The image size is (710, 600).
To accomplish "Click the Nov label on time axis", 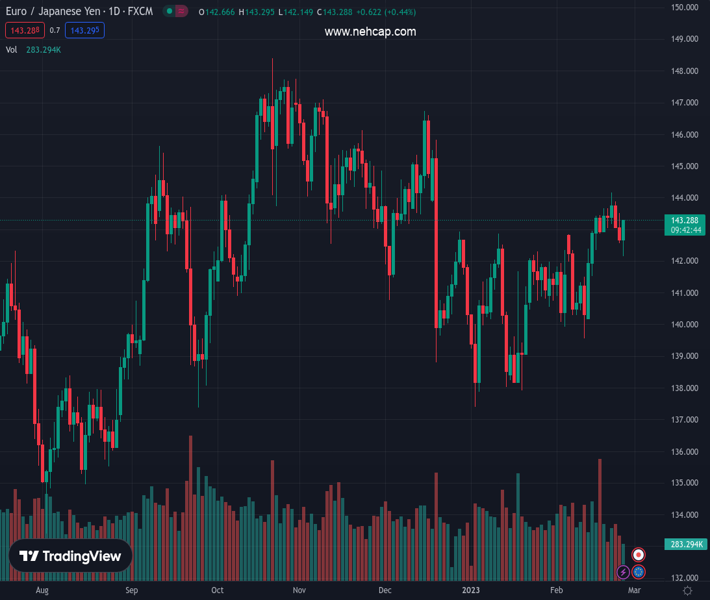I will pyautogui.click(x=298, y=591).
